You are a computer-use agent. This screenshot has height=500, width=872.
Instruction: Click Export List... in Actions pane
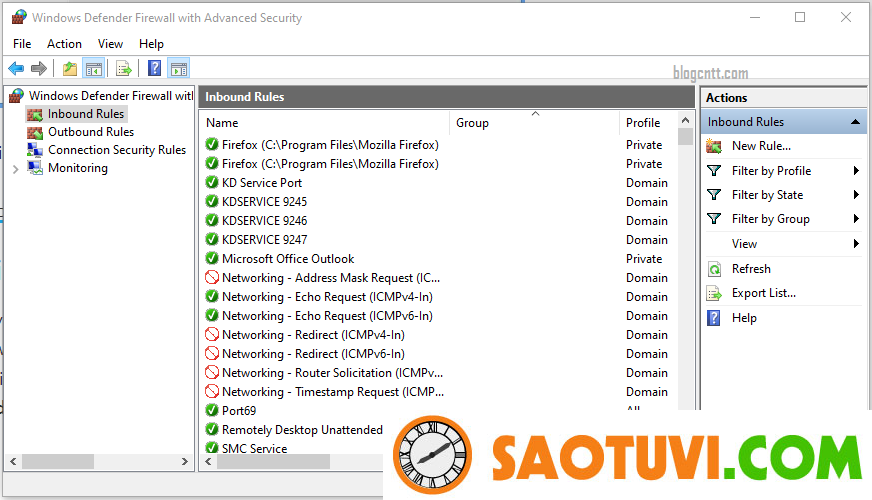click(x=764, y=293)
